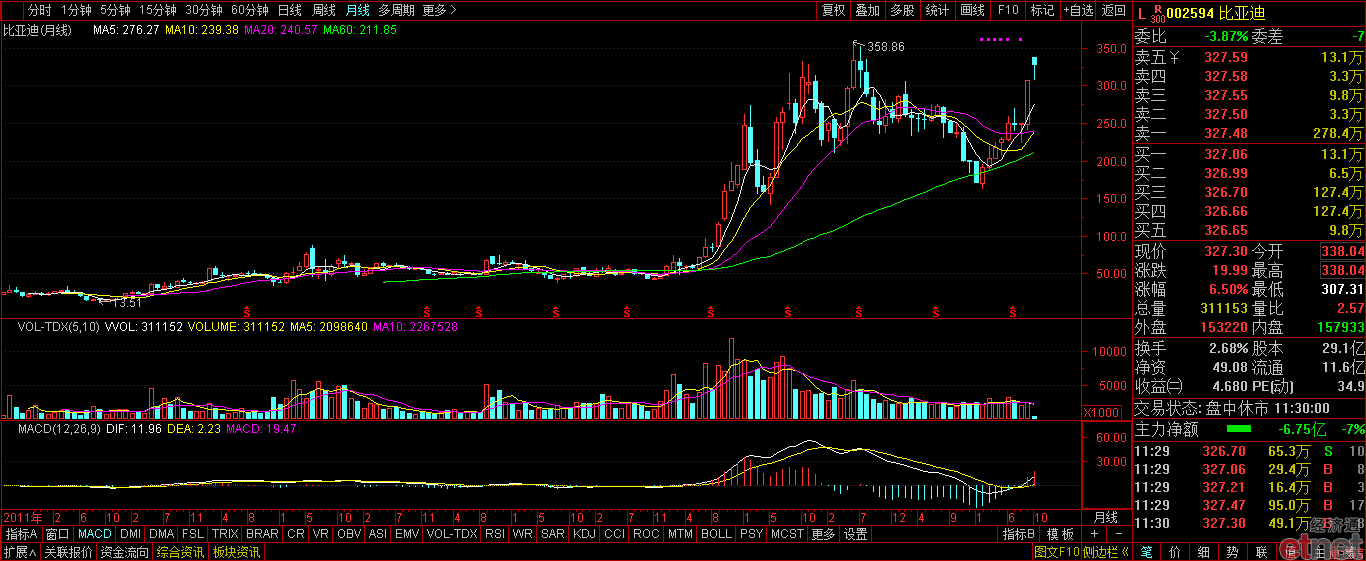Open the 资金流向 tab
The width and height of the screenshot is (1366, 561).
124,552
